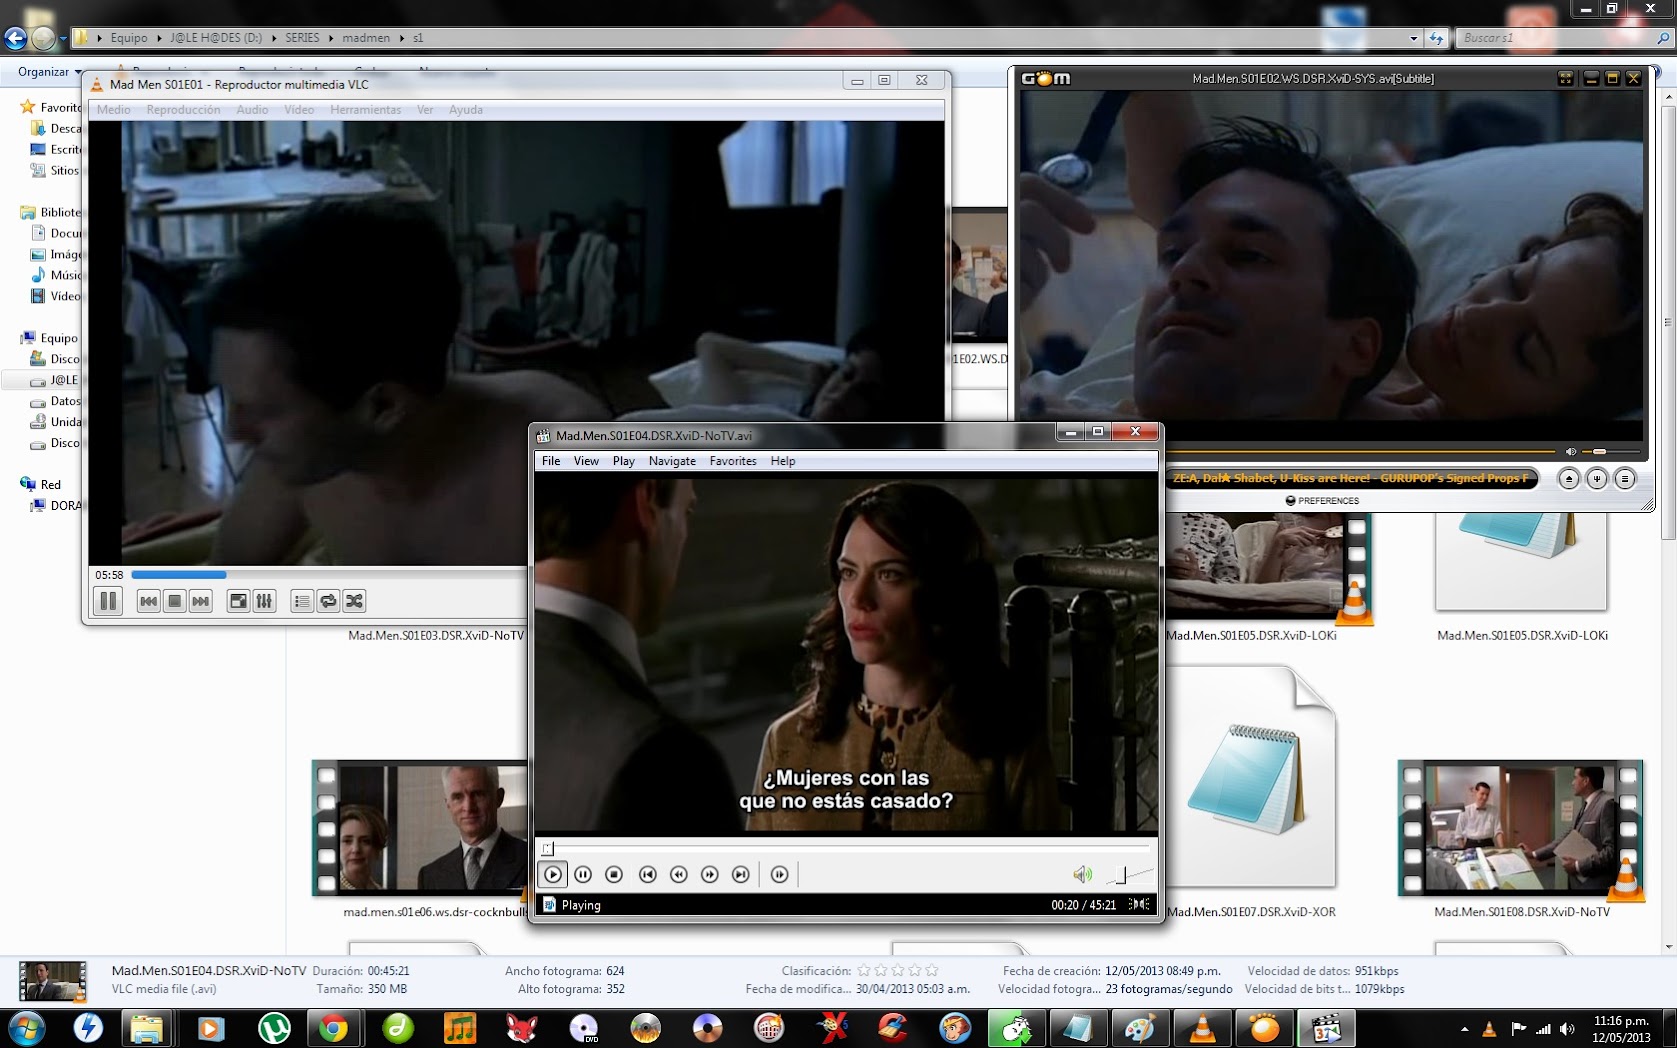This screenshot has height=1048, width=1677.
Task: Toggle GOM Player fullscreen icon
Action: click(1566, 78)
